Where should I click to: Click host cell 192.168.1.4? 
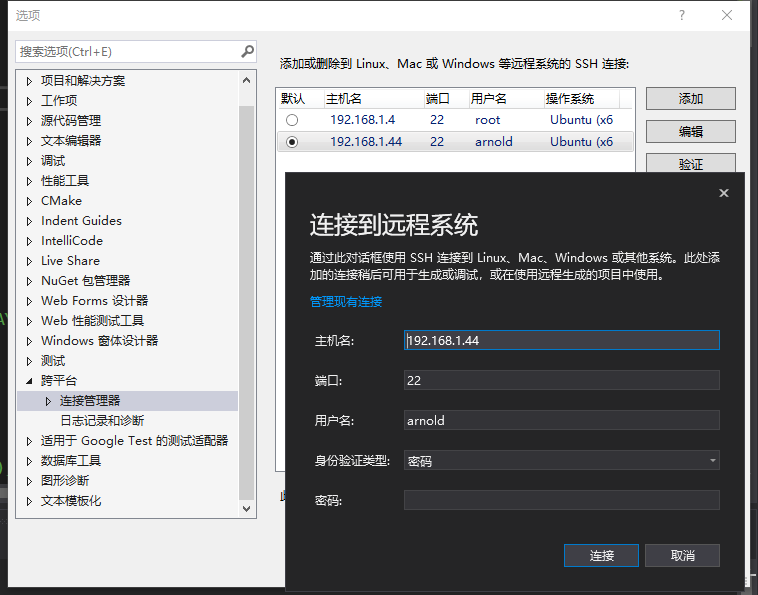point(363,120)
